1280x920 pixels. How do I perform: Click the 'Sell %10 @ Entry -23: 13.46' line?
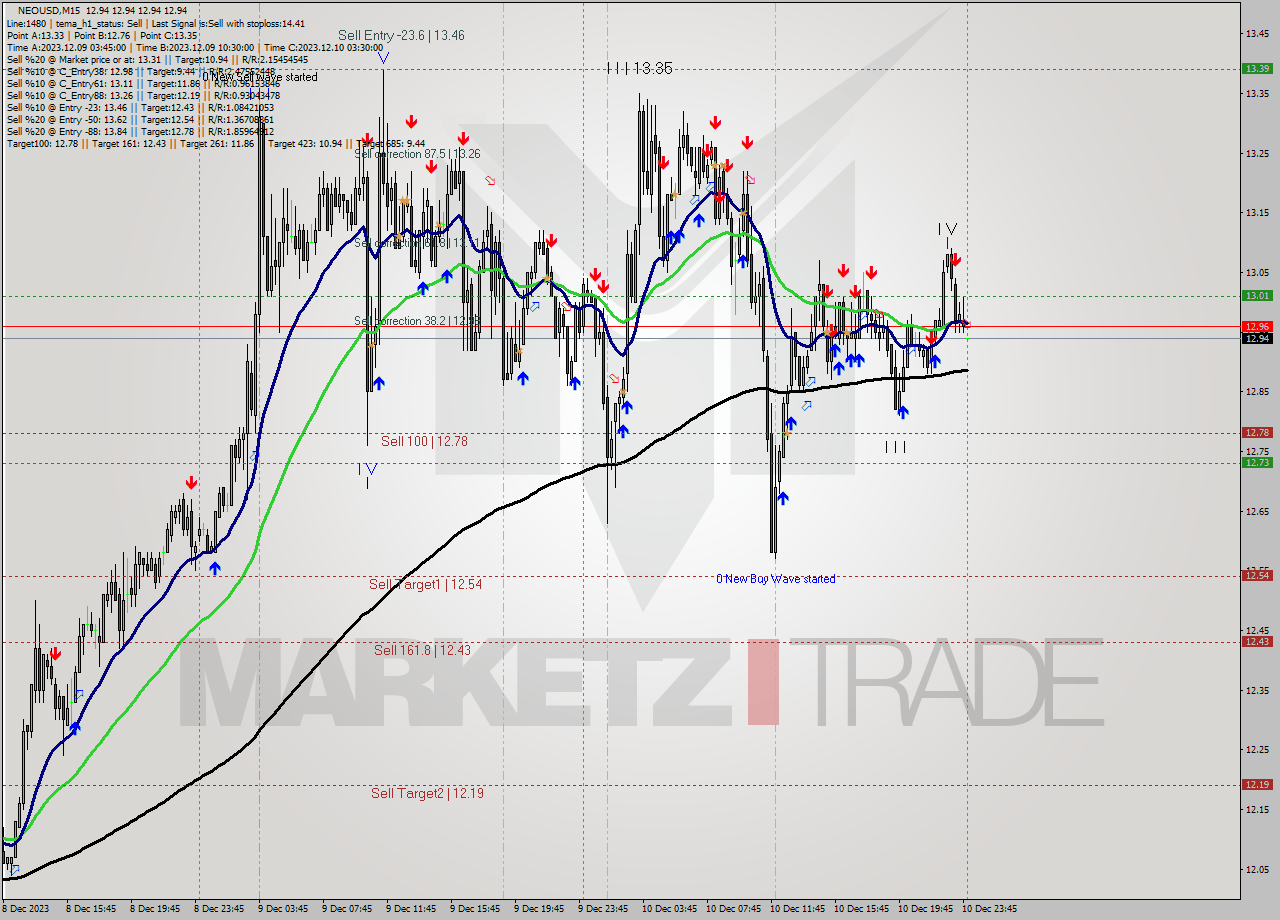pos(140,107)
